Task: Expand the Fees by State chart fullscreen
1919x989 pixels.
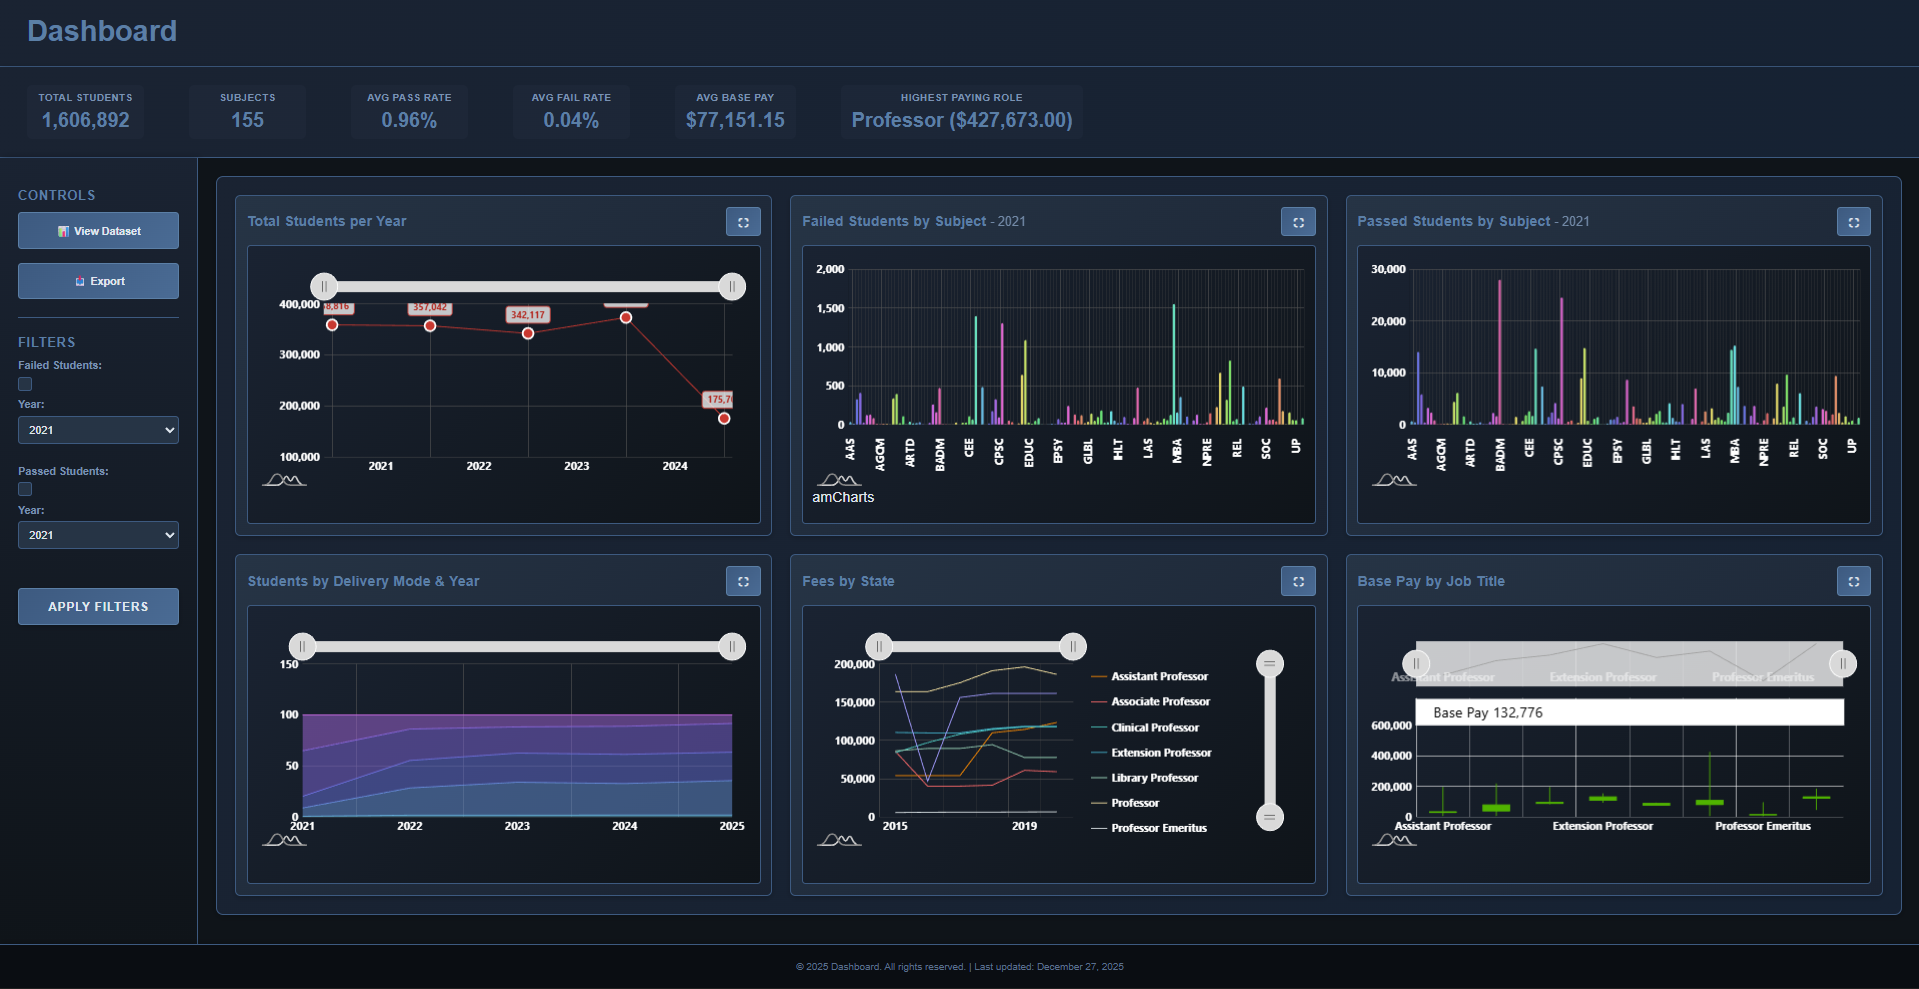Action: pyautogui.click(x=1298, y=581)
